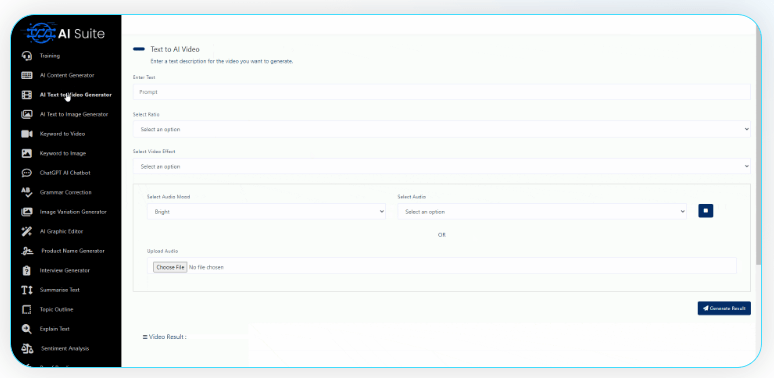774x378 pixels.
Task: Click the Interview Generator clipboard icon
Action: (x=27, y=270)
